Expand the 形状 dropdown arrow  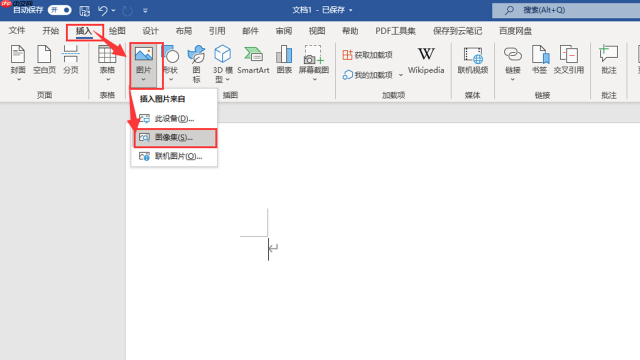(171, 80)
